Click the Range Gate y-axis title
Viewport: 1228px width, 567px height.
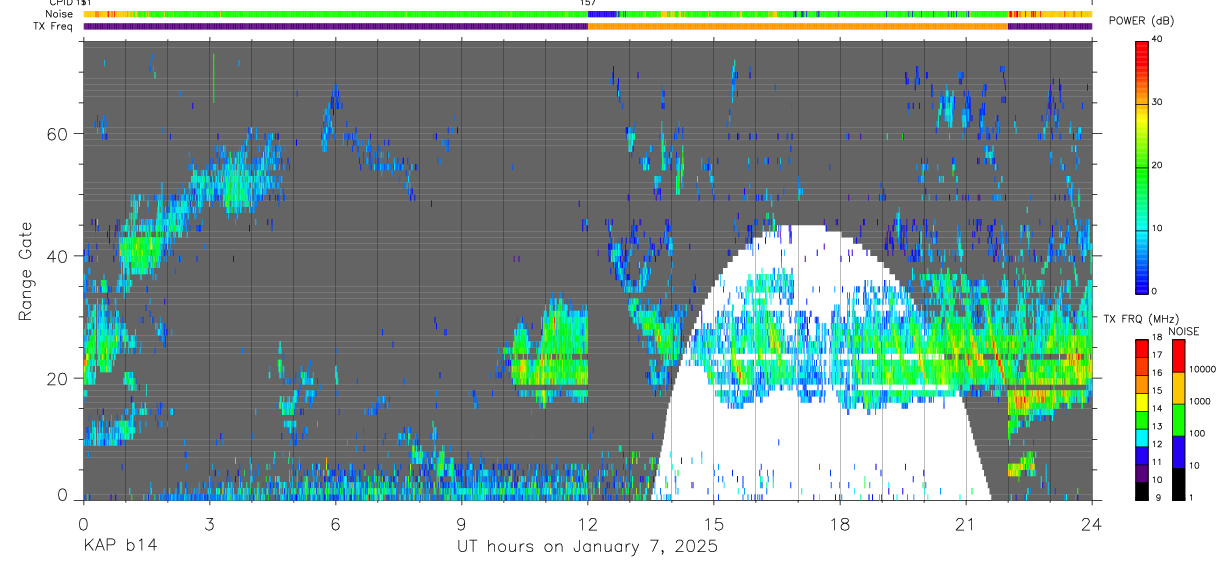[25, 271]
